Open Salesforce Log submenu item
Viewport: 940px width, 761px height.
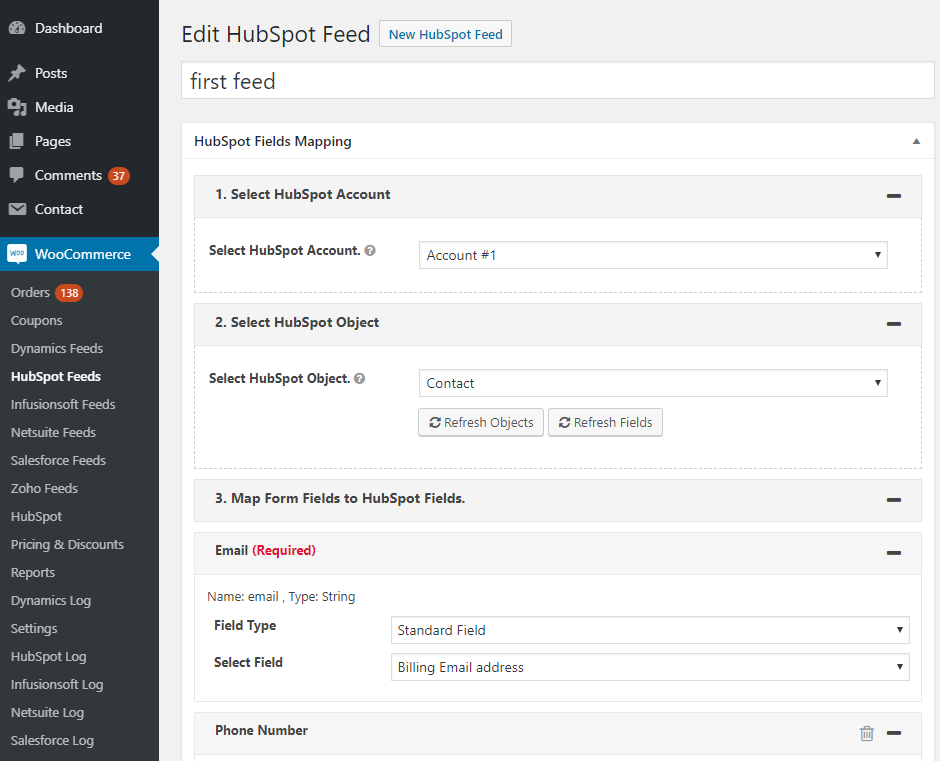coord(52,741)
